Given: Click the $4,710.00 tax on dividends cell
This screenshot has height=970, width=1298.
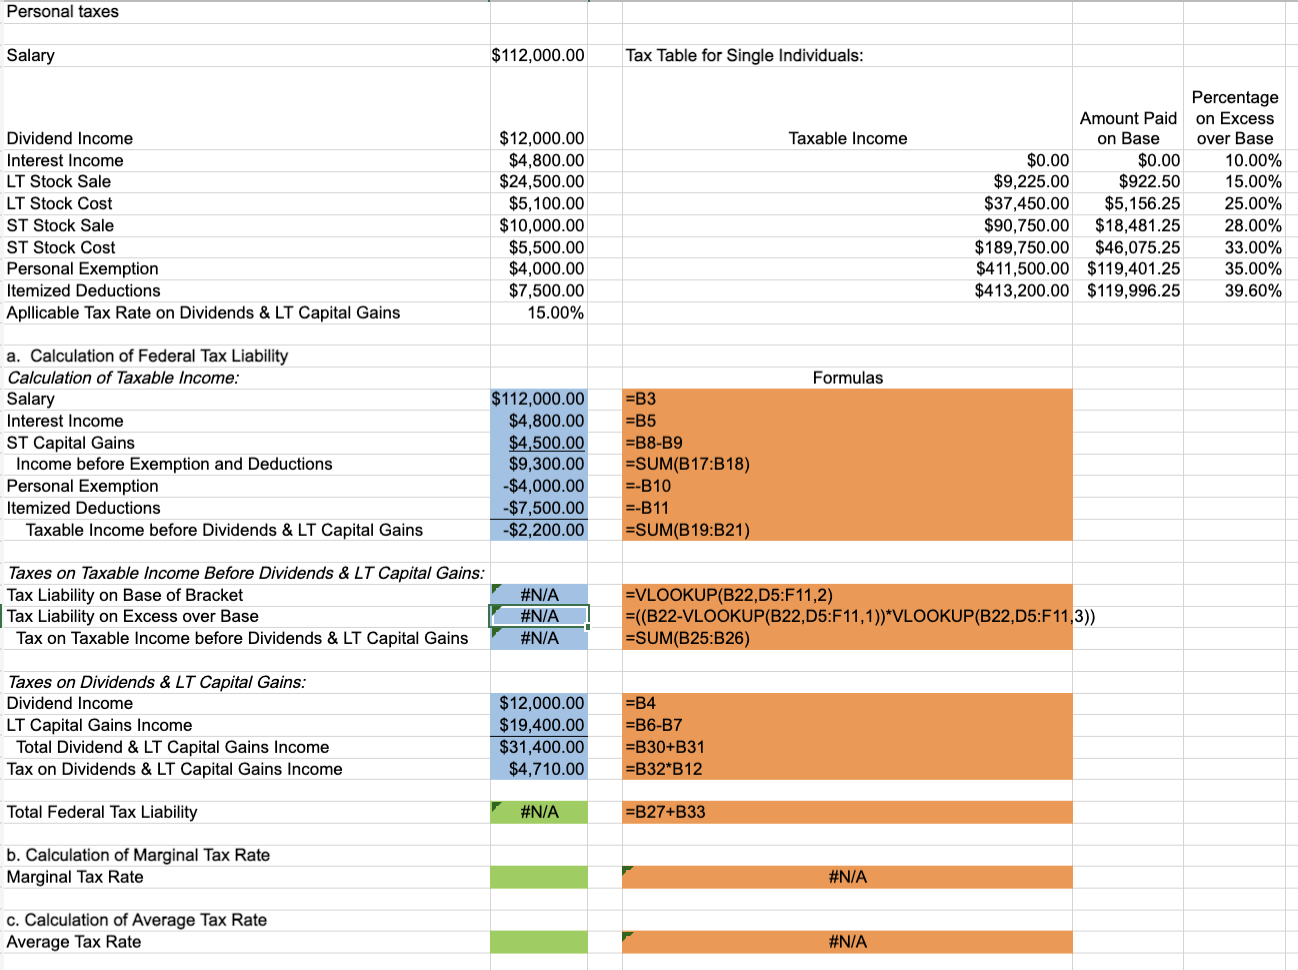Looking at the screenshot, I should (x=538, y=769).
